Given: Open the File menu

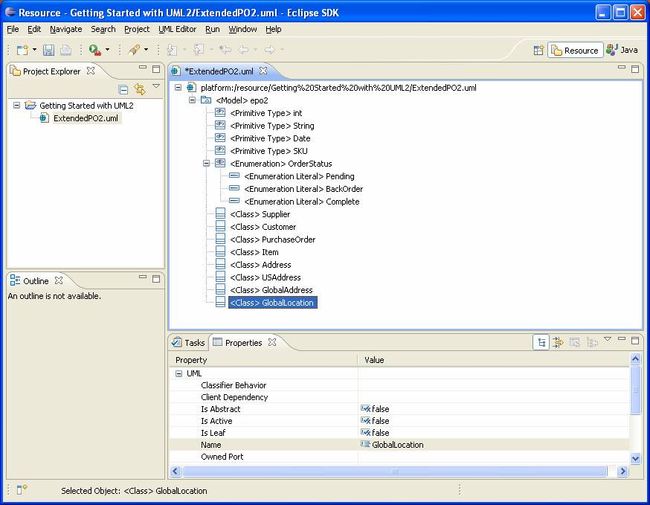Looking at the screenshot, I should pyautogui.click(x=13, y=29).
